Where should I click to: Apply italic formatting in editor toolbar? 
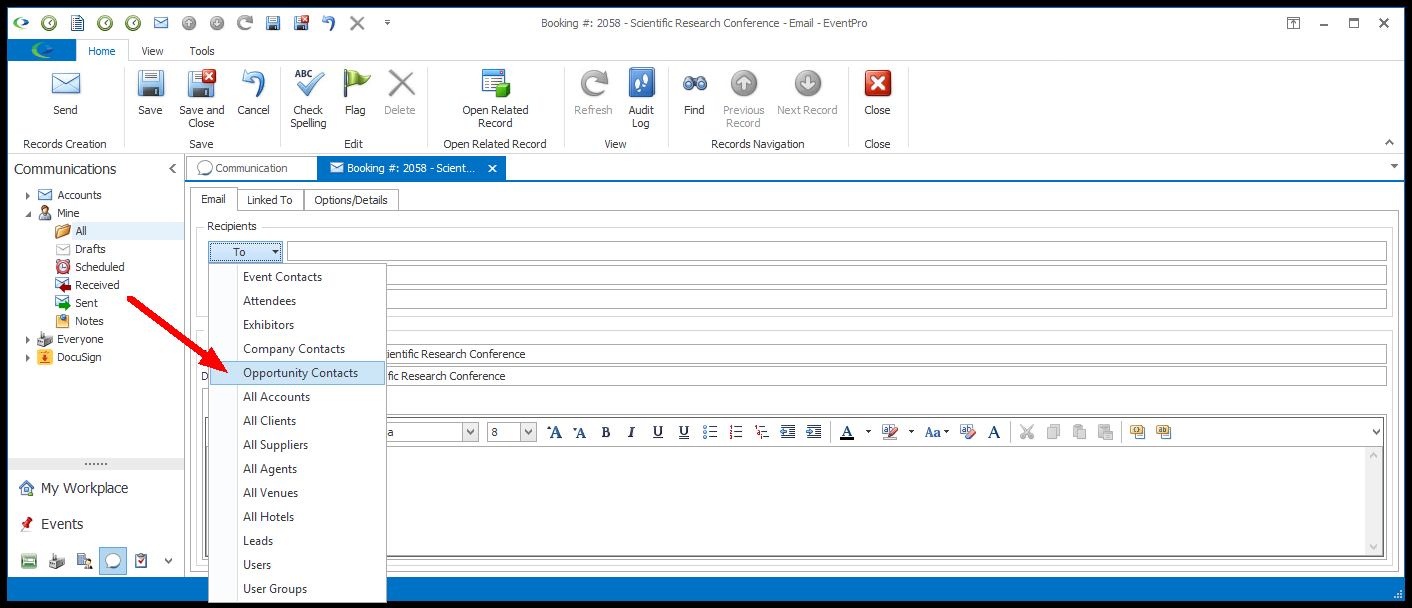pyautogui.click(x=631, y=432)
